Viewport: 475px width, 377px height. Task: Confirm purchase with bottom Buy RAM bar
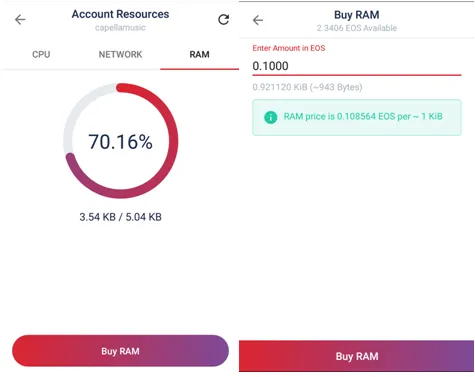[356, 356]
